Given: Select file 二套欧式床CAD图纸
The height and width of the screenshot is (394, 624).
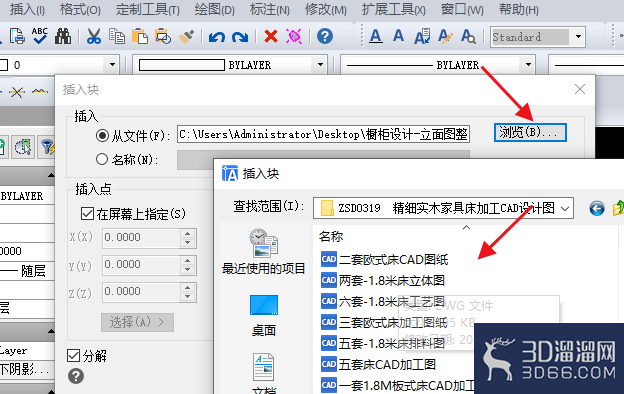Looking at the screenshot, I should [x=384, y=259].
